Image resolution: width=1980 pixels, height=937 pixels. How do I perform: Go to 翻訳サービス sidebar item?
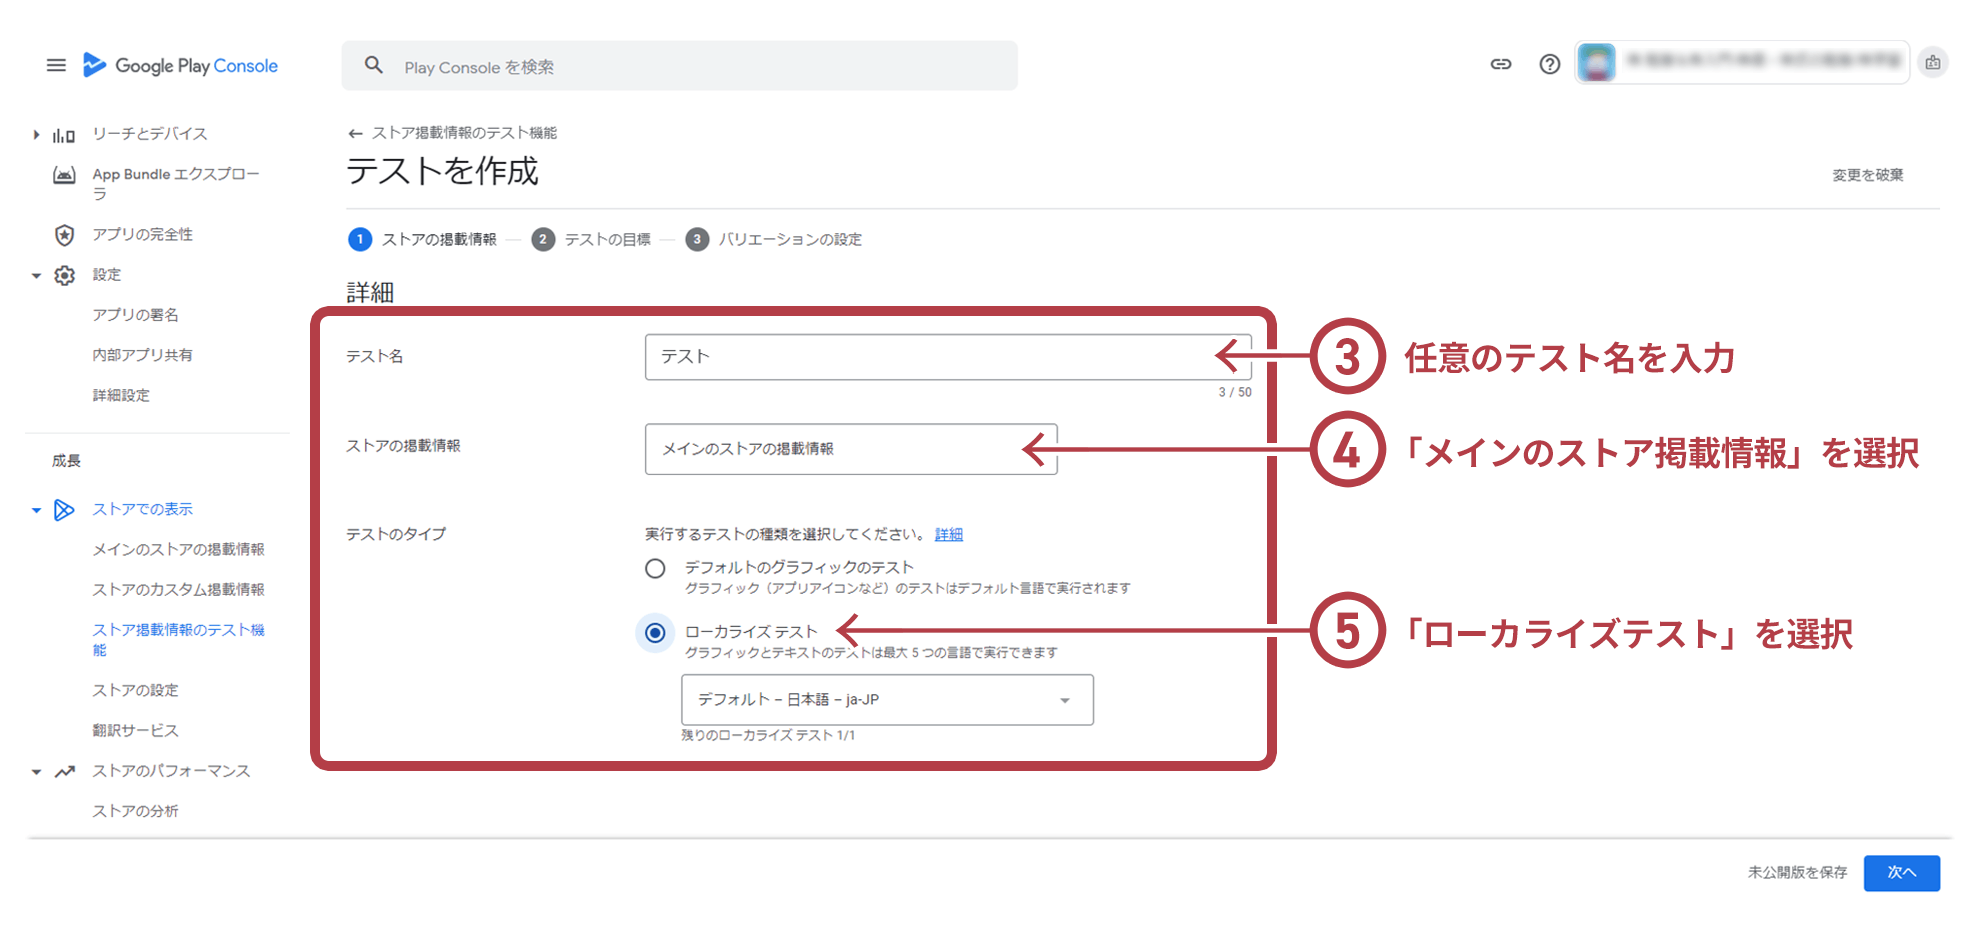pos(135,730)
